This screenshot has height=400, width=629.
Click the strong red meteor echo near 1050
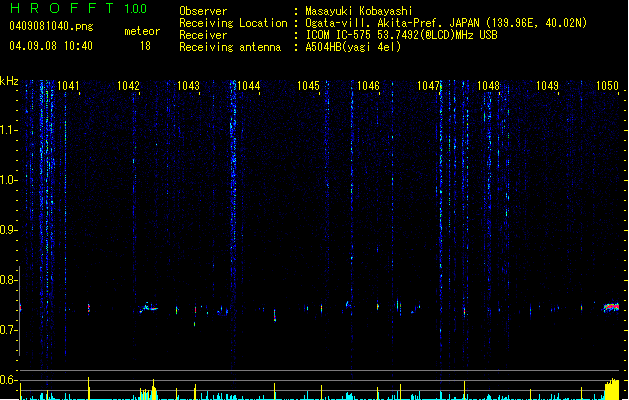[611, 307]
